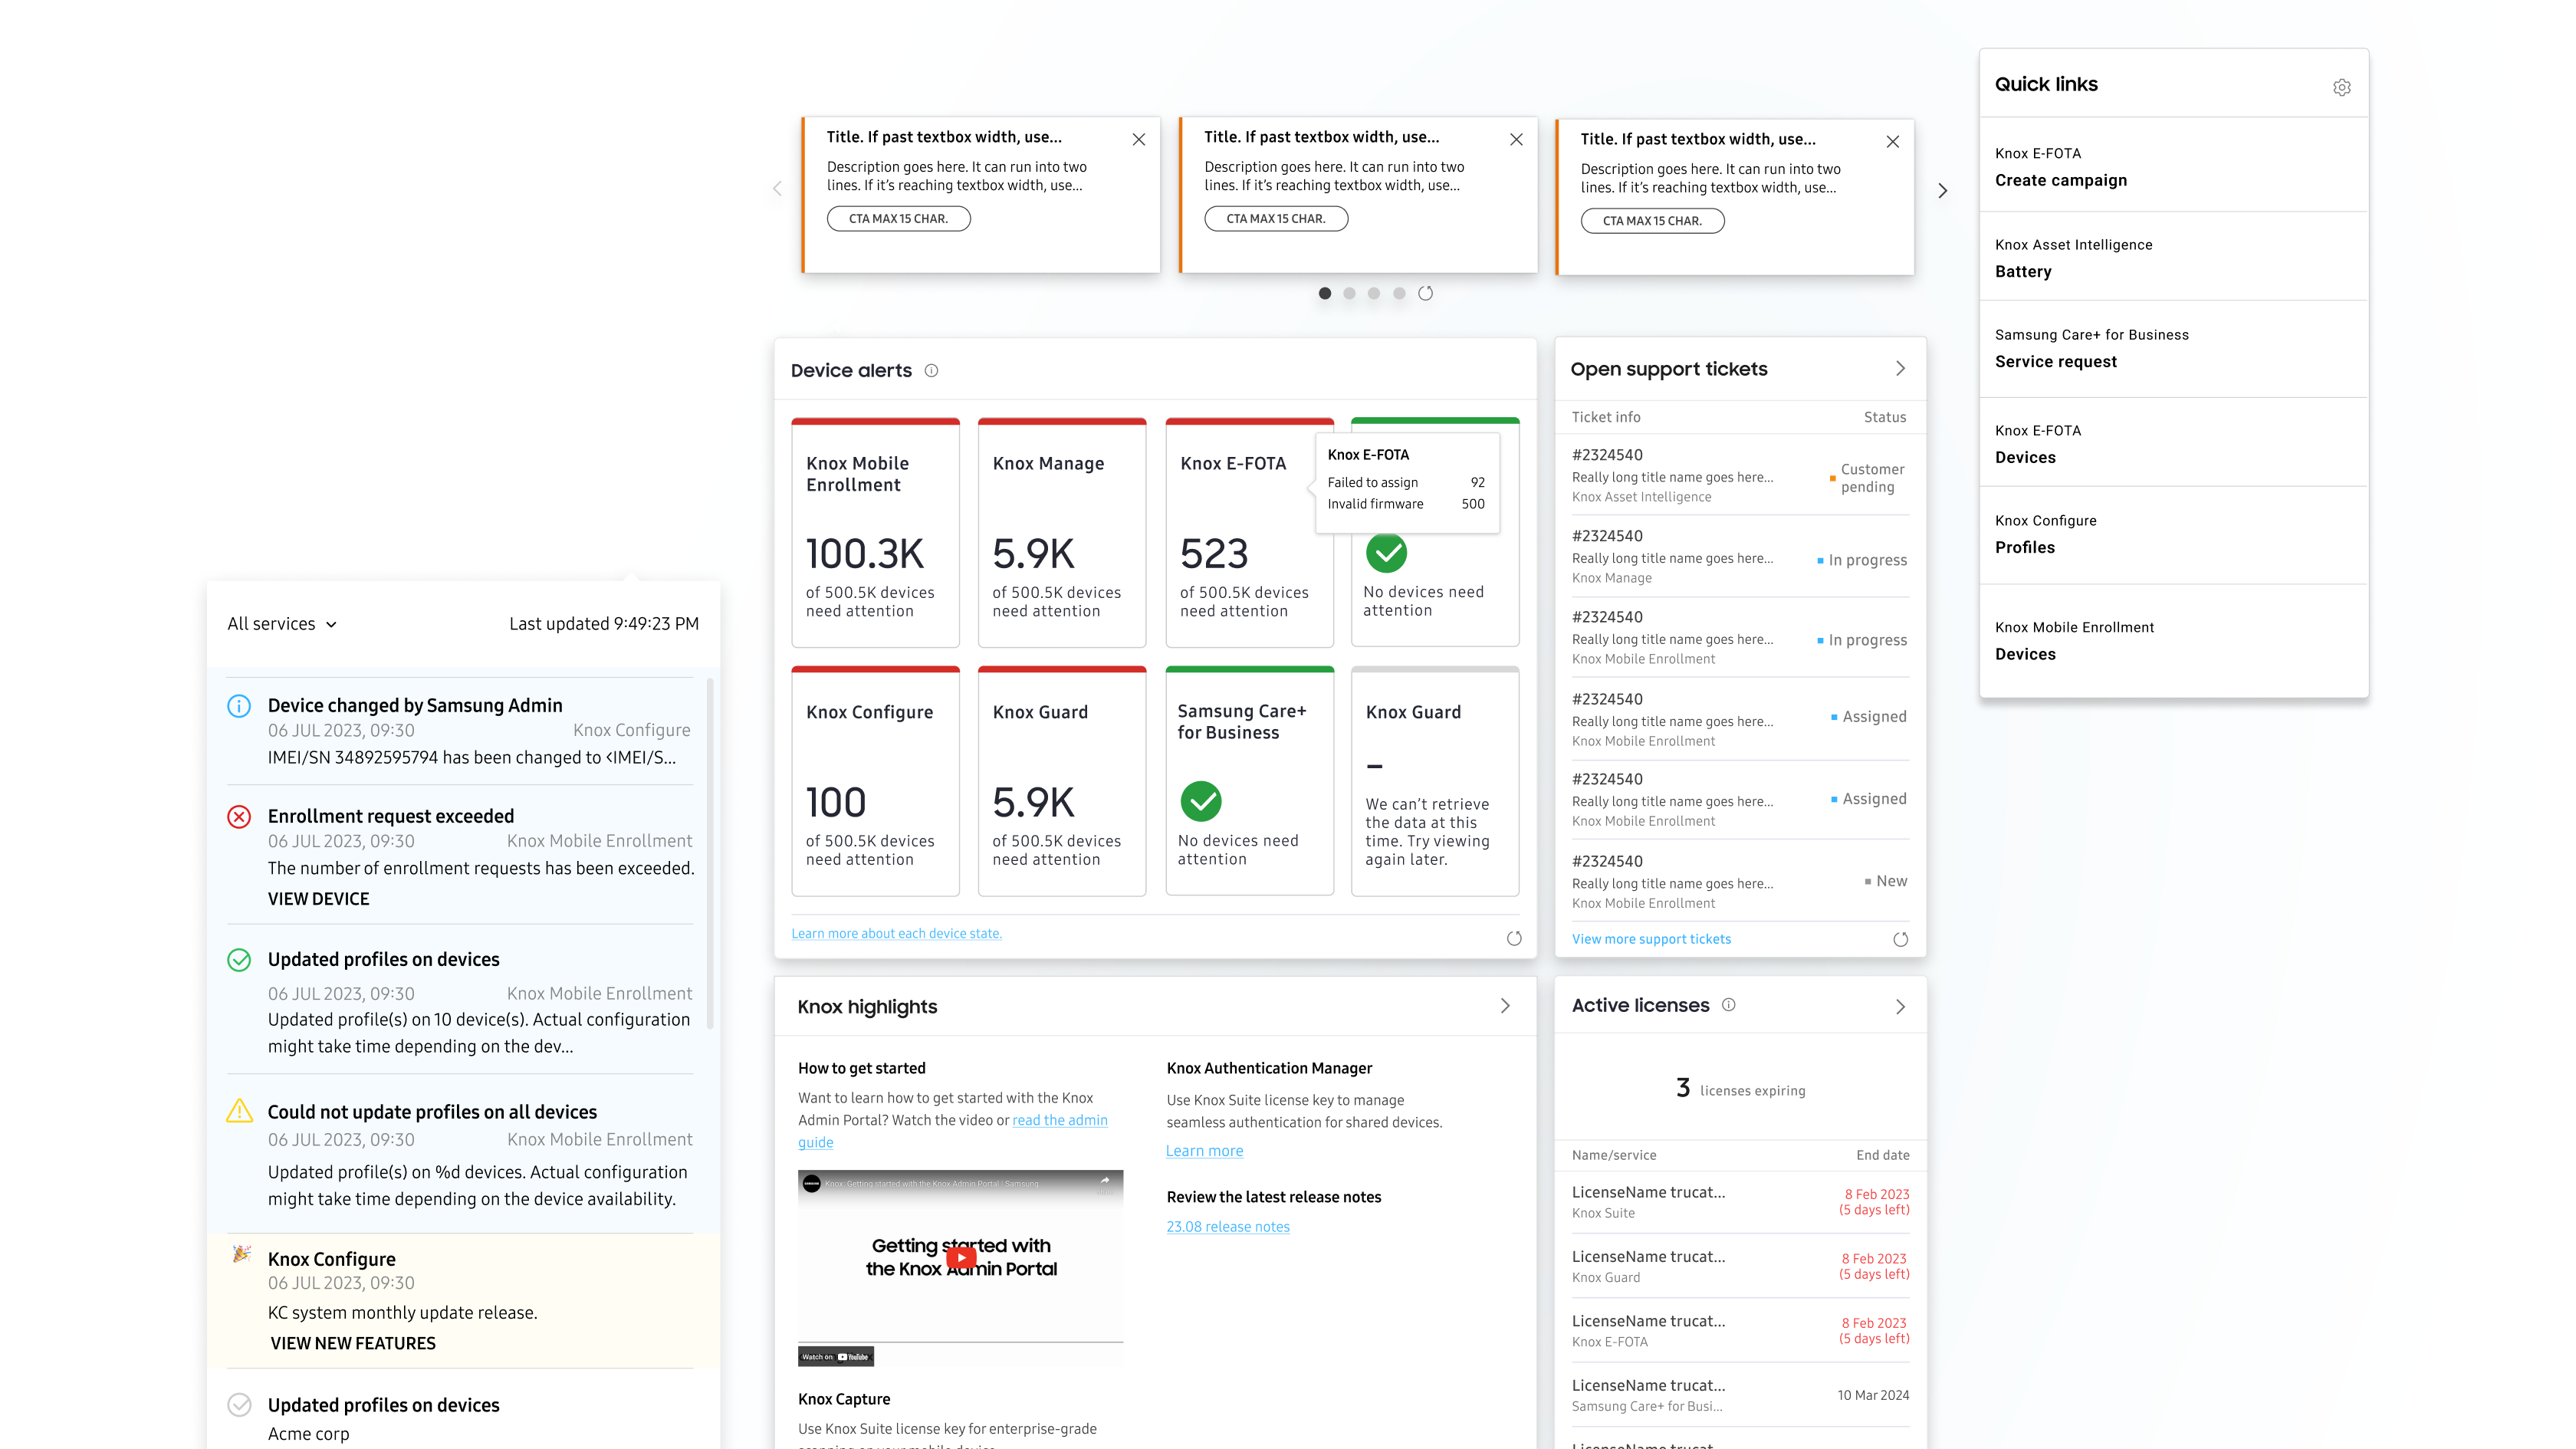Image resolution: width=2576 pixels, height=1449 pixels.
Task: Open Quick links settings gear
Action: 2341,87
